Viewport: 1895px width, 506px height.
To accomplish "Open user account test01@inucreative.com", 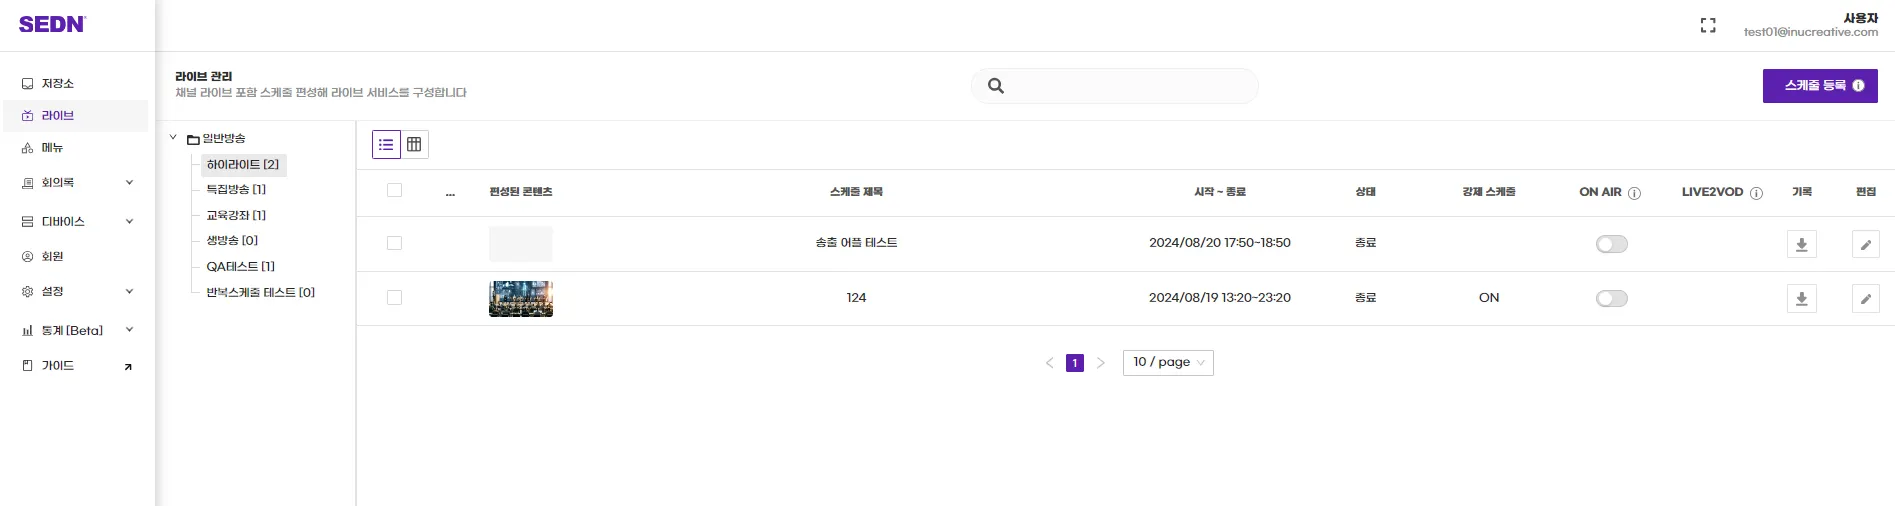I will click(x=1811, y=32).
